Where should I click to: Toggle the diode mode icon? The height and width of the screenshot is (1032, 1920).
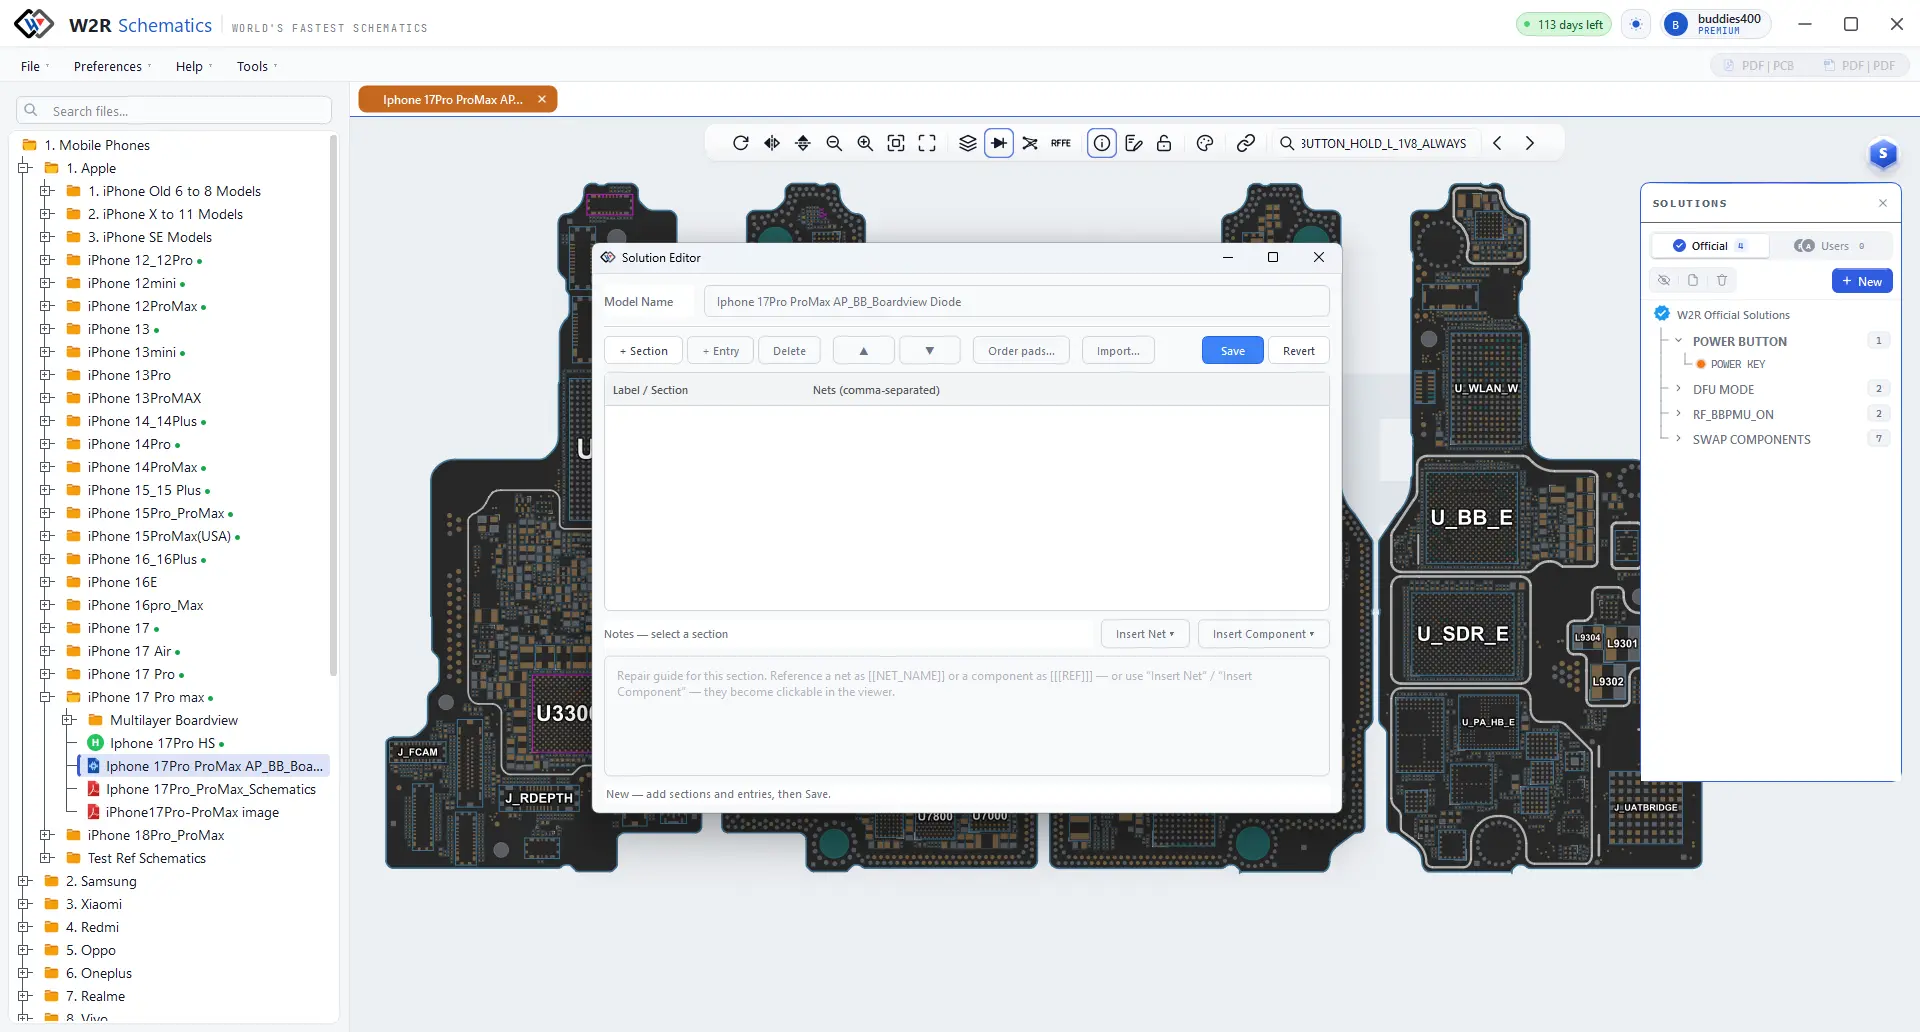(999, 143)
